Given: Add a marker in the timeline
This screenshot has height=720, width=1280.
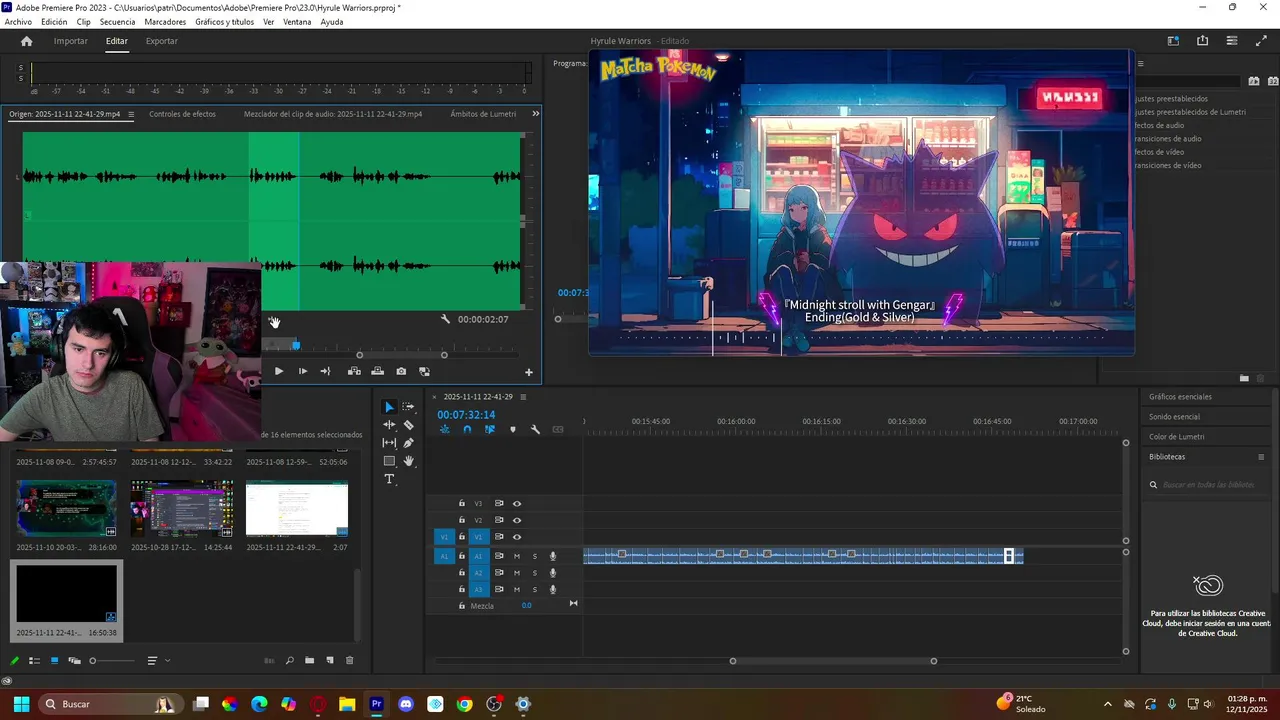Looking at the screenshot, I should pyautogui.click(x=513, y=430).
